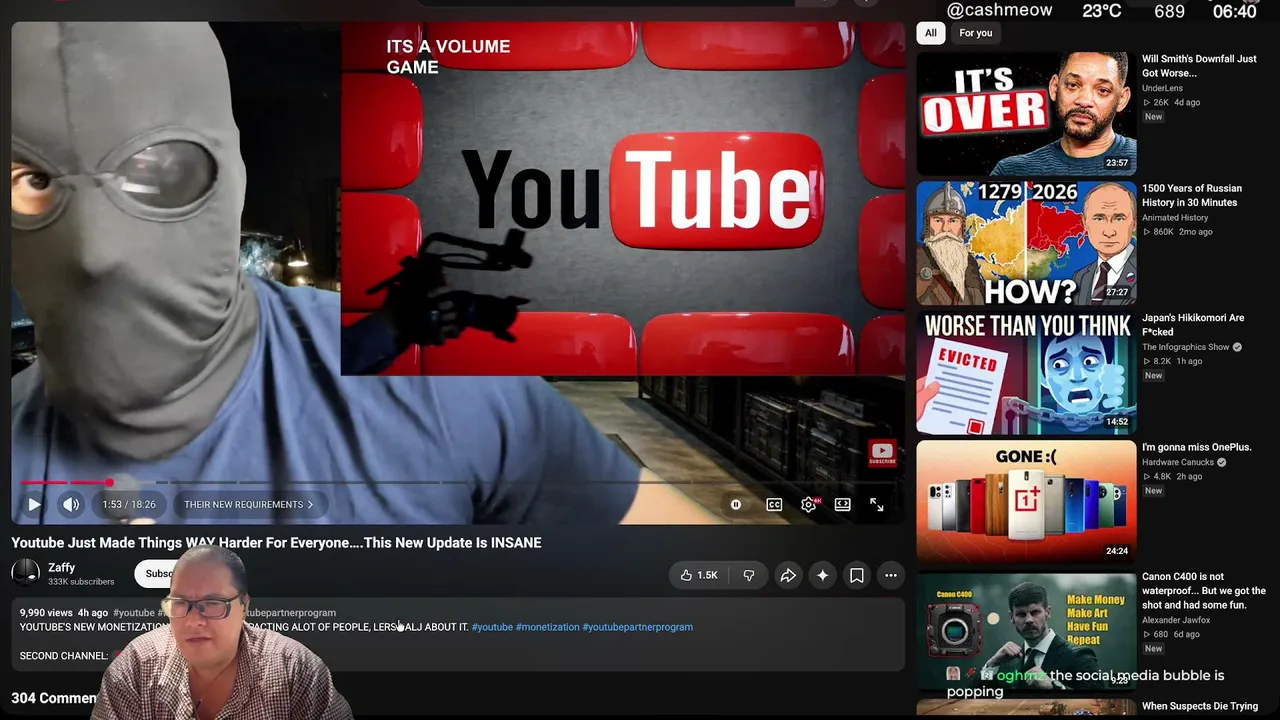Click the sparkle Ask icon beside Share
This screenshot has height=720, width=1280.
point(822,575)
